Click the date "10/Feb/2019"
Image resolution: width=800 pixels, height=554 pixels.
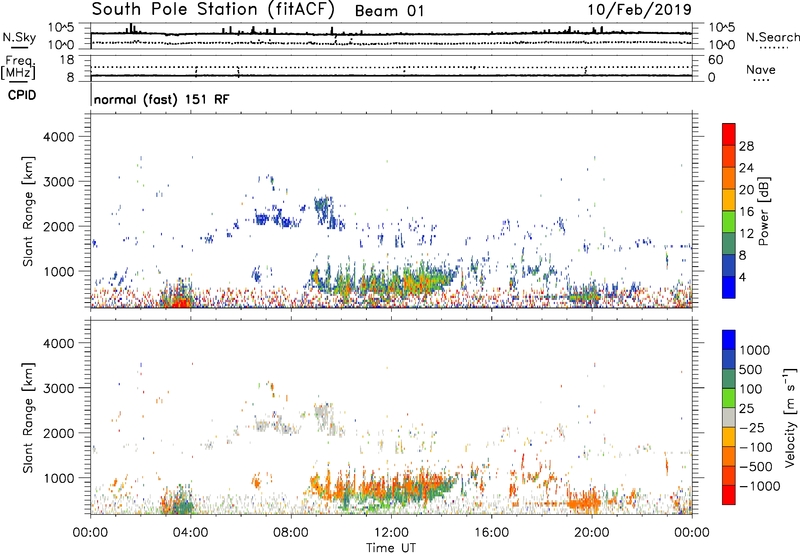(x=640, y=9)
